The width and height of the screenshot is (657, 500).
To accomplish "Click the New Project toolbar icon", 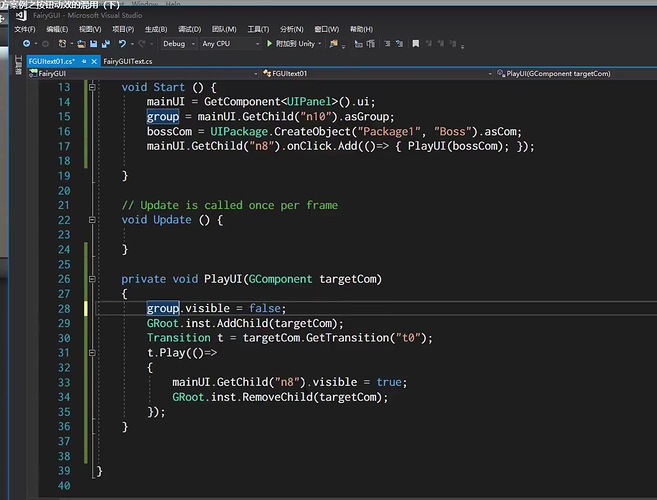I will (x=64, y=44).
